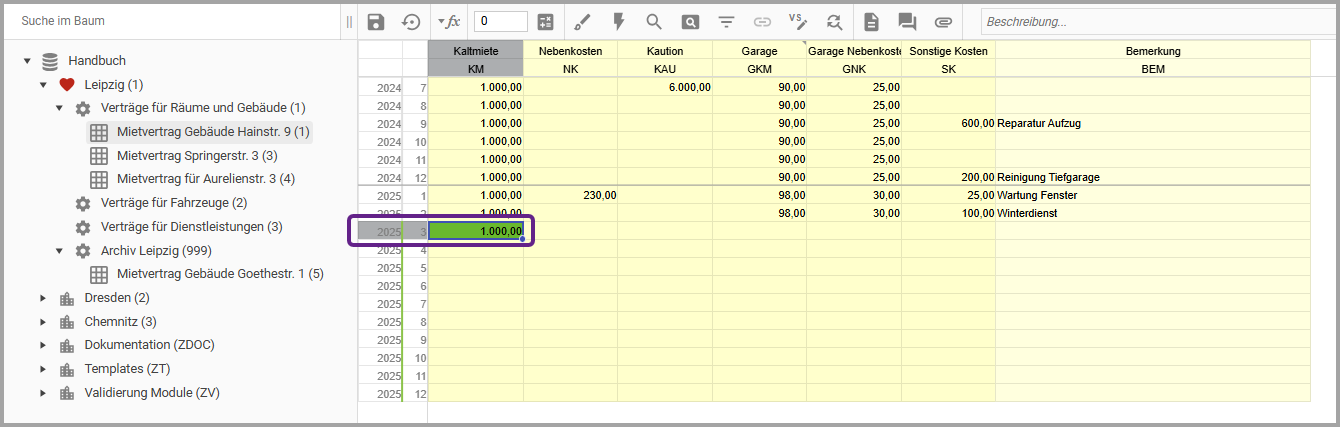
Task: Select the green highlighted 2025 March Kaltmiete cell
Action: click(476, 232)
